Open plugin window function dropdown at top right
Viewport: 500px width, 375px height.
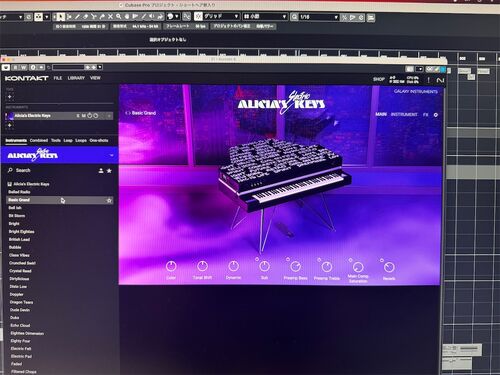click(x=419, y=69)
